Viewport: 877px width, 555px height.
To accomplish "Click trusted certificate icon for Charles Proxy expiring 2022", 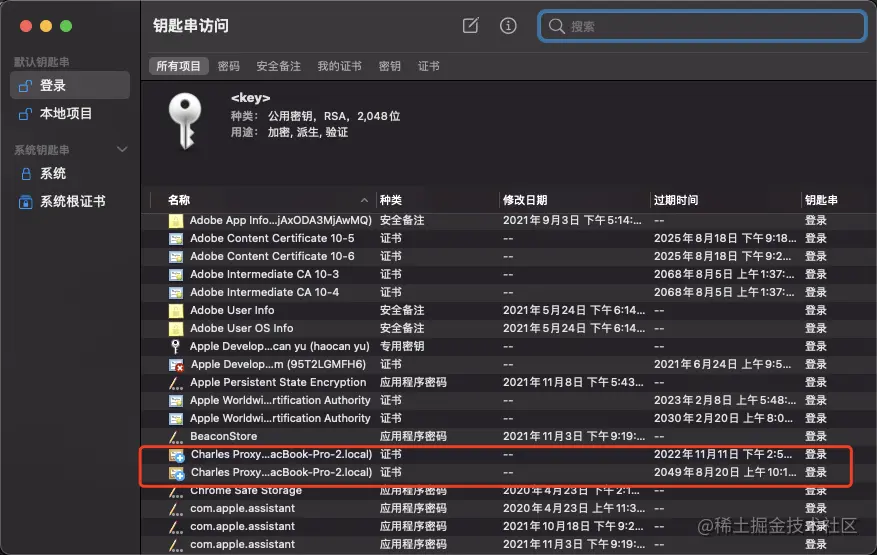I will (x=177, y=455).
